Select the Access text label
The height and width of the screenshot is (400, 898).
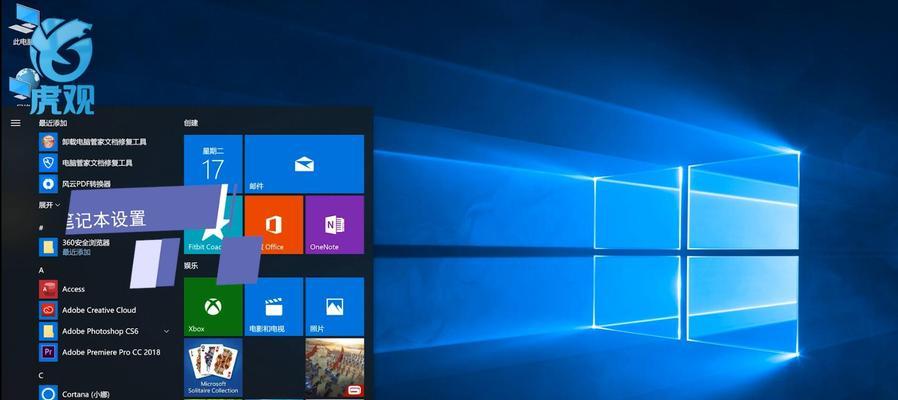73,289
